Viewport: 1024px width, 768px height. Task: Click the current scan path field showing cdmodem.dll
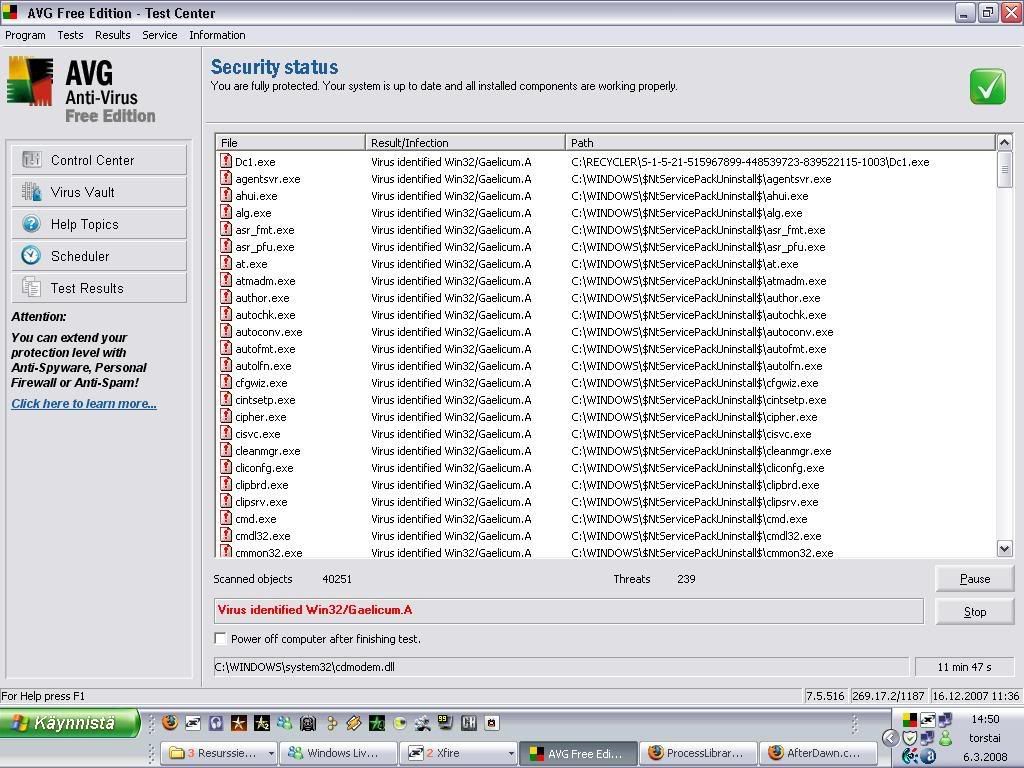pyautogui.click(x=561, y=667)
